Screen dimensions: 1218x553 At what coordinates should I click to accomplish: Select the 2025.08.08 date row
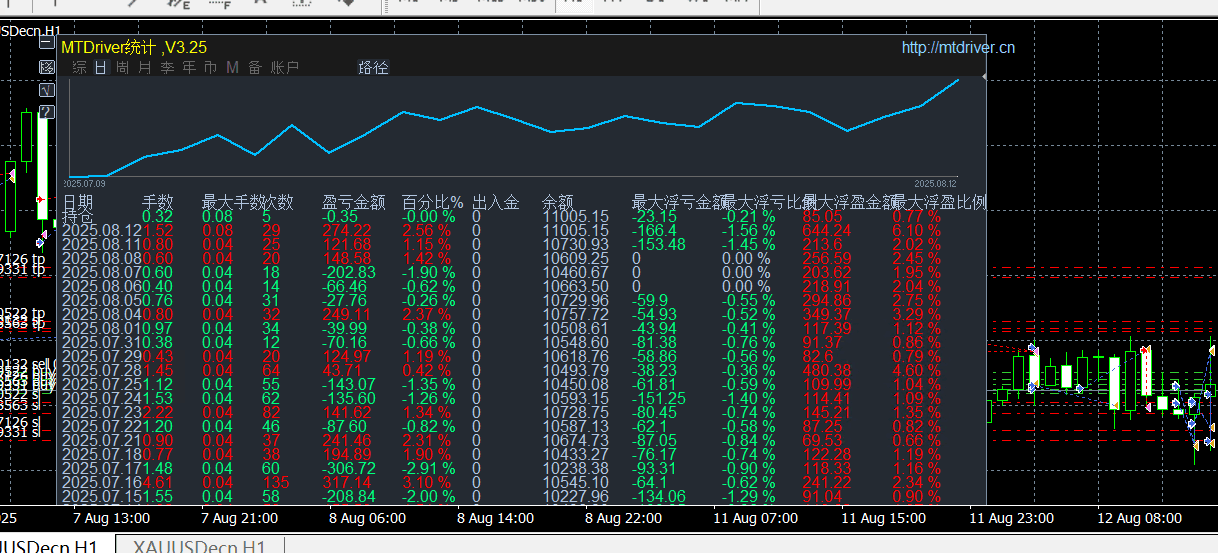[101, 258]
